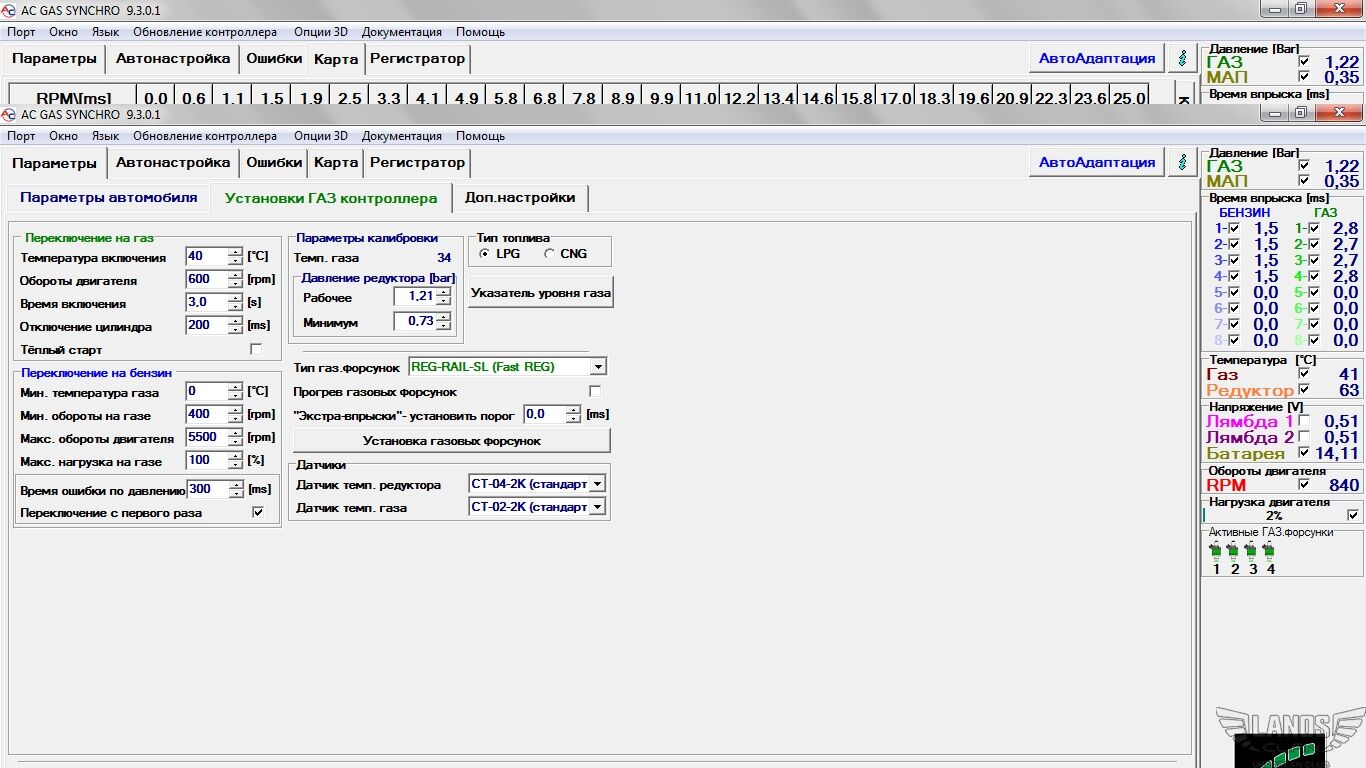1366x768 pixels.
Task: Click the Время включения input field
Action: tap(206, 303)
